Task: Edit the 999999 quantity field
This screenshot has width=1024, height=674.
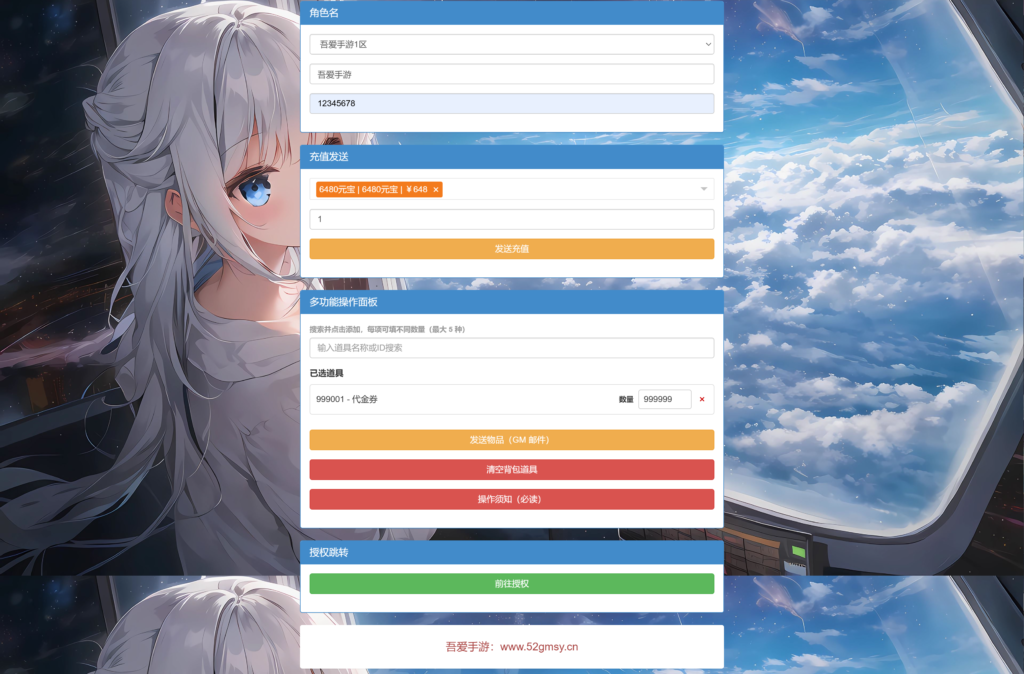Action: click(x=664, y=399)
